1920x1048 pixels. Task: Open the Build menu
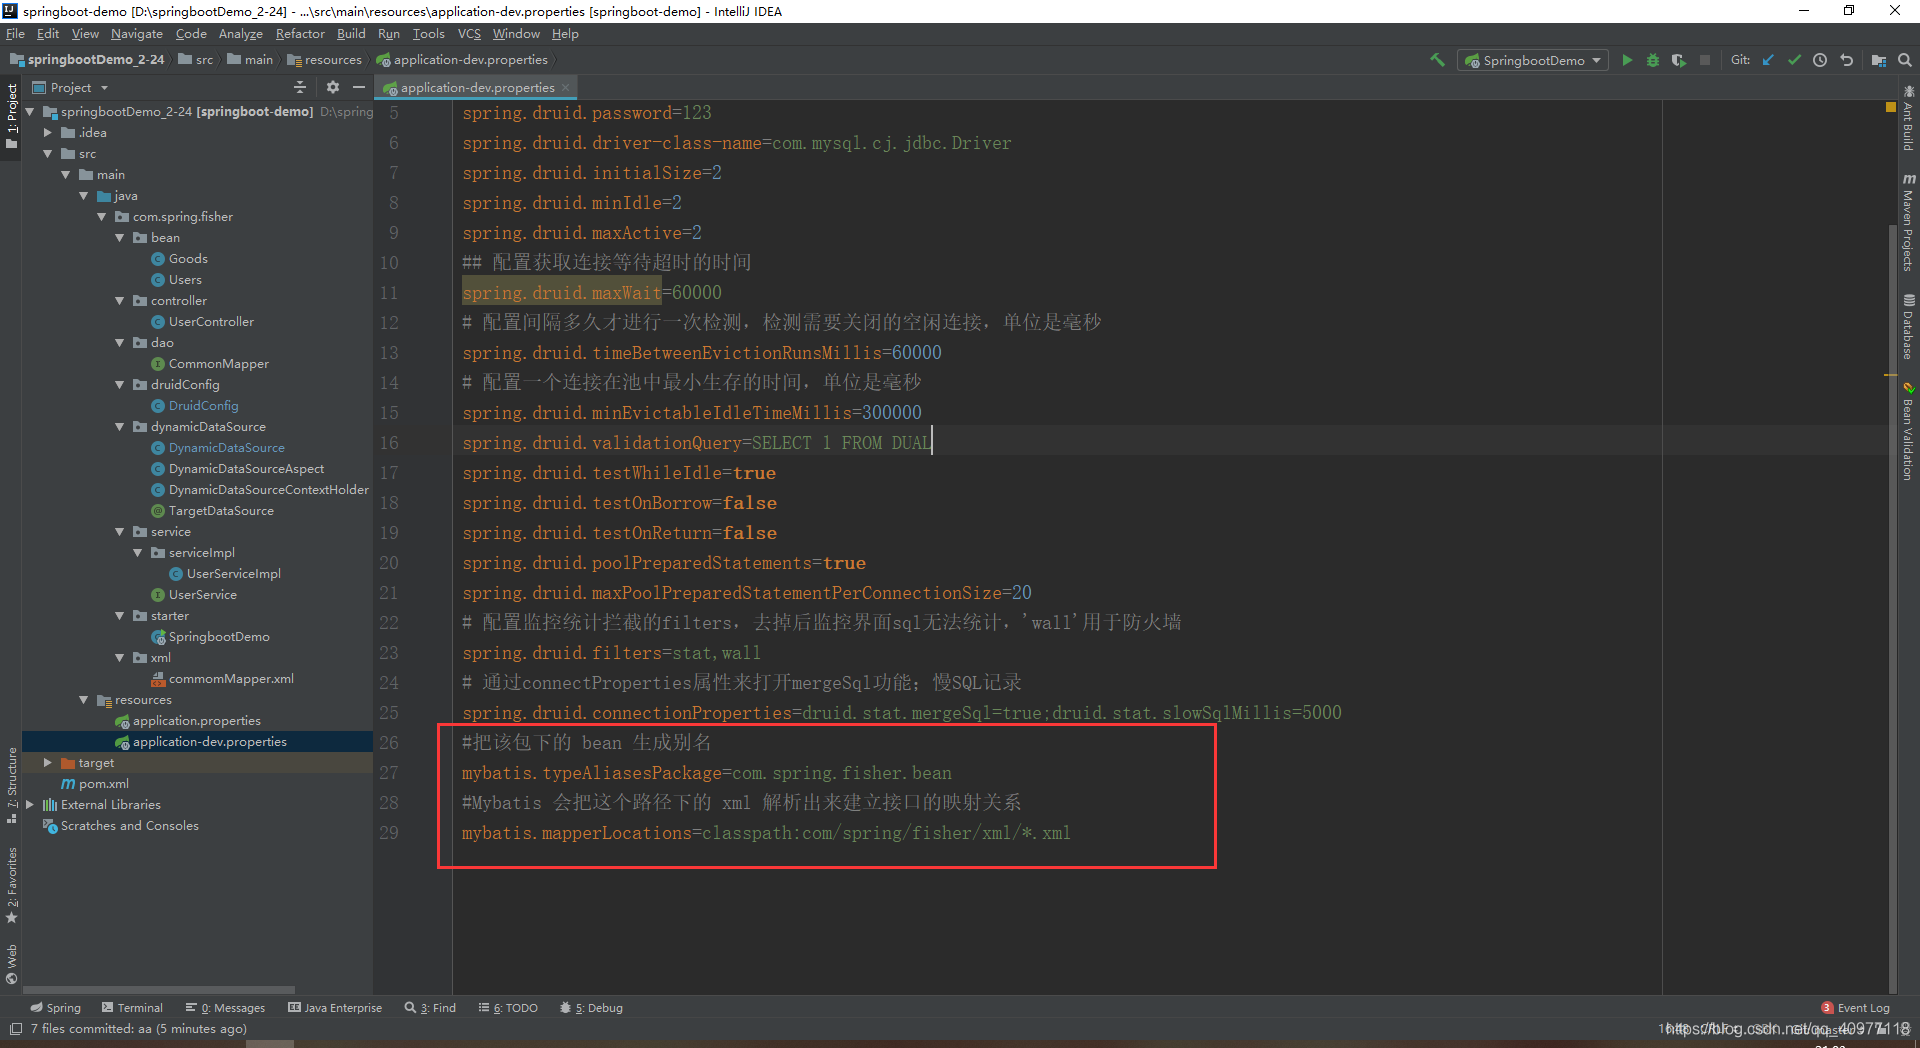coord(351,34)
